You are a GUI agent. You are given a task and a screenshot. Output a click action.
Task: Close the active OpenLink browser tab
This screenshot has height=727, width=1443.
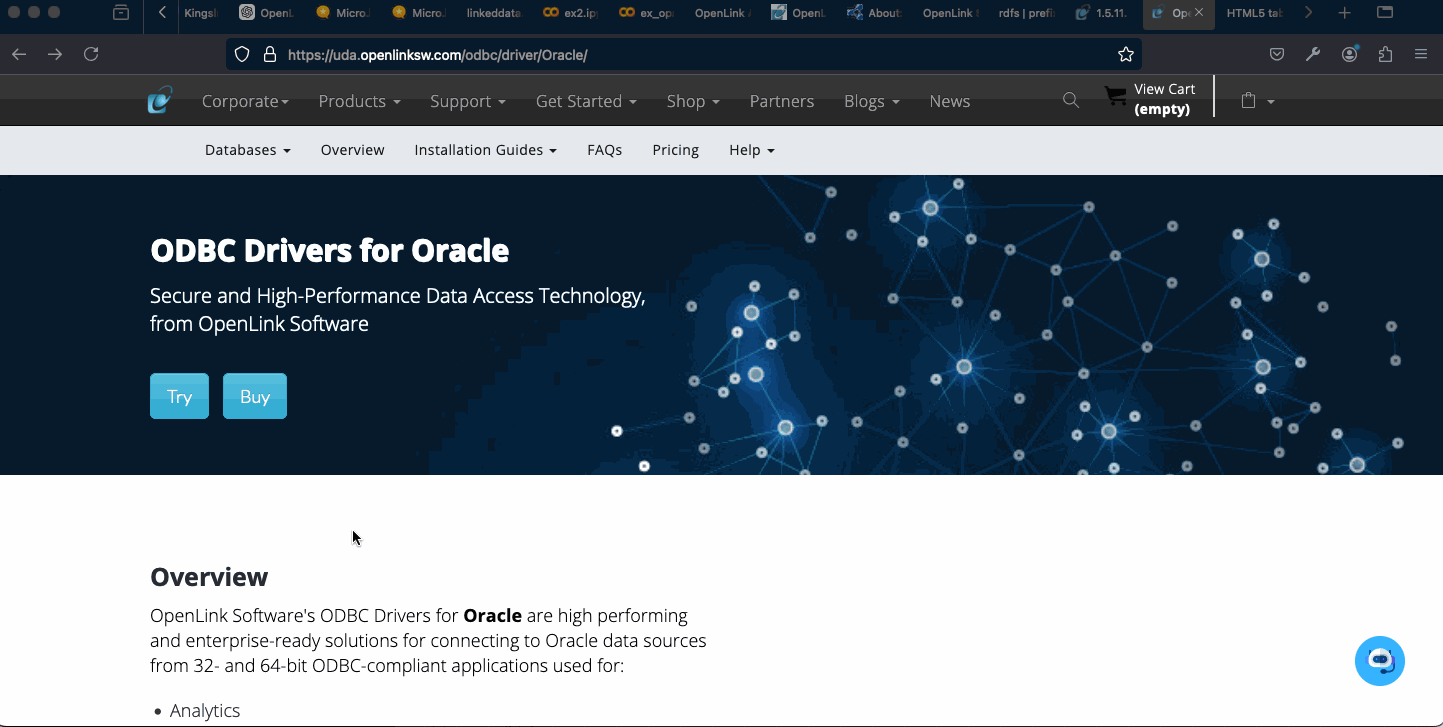[1199, 13]
